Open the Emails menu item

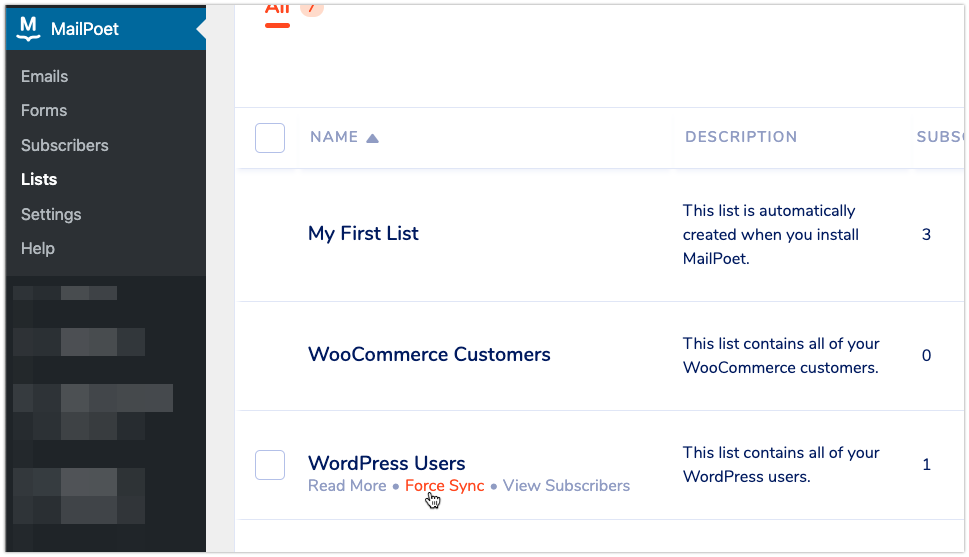44,76
